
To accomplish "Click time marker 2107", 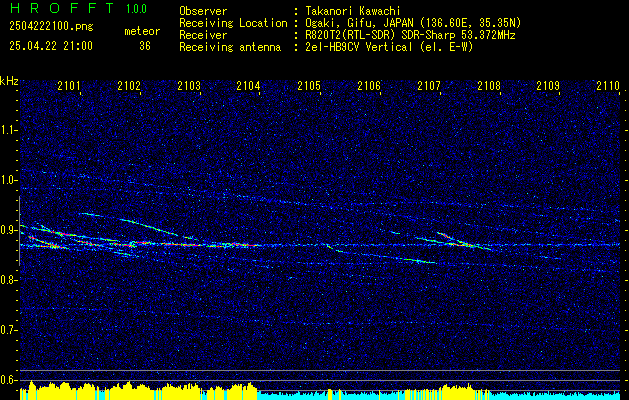I will [429, 85].
